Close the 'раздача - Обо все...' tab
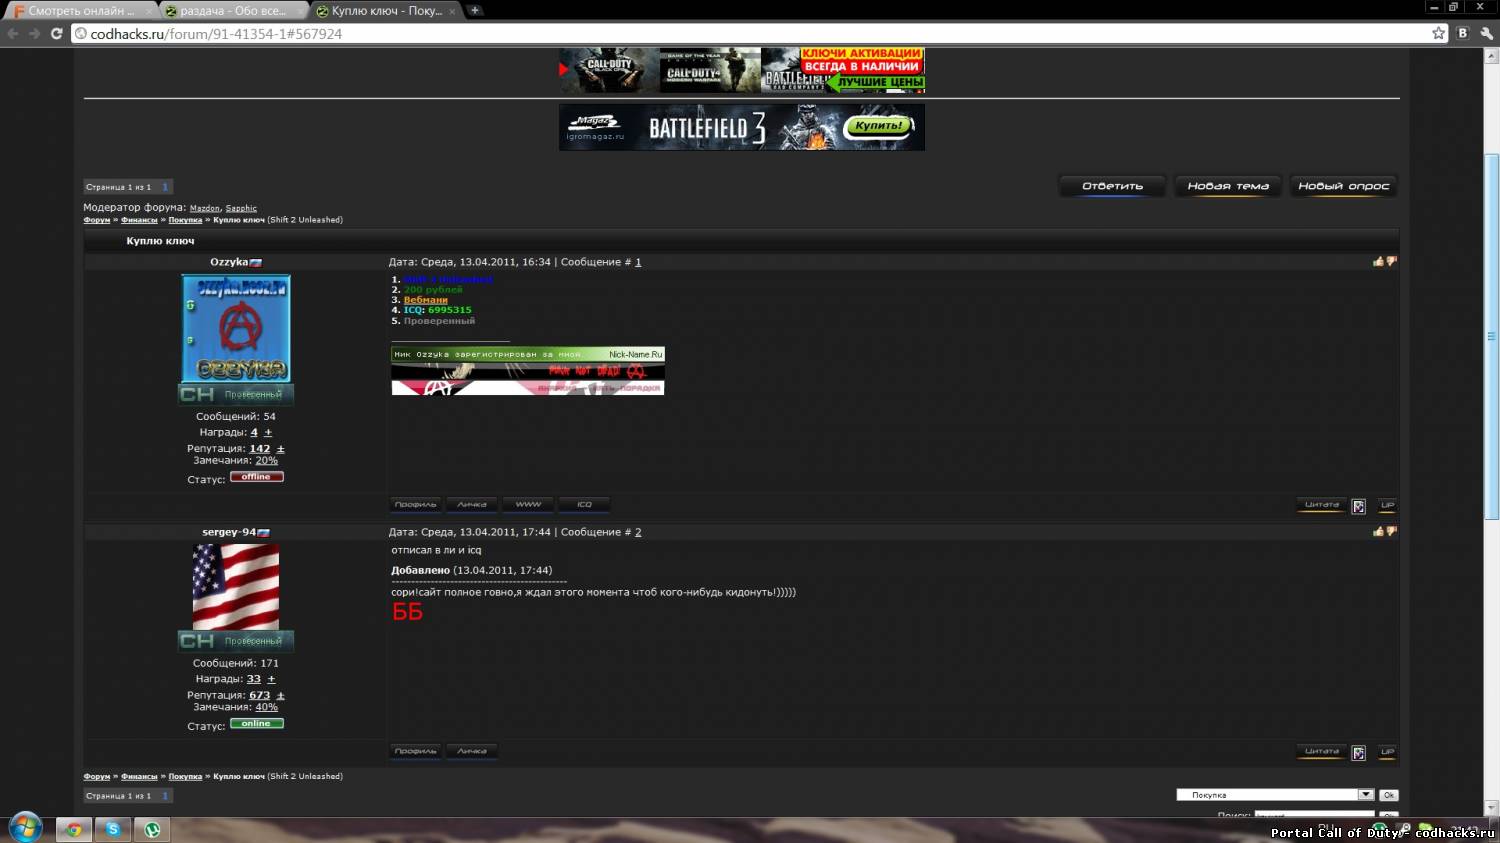1500x843 pixels. (x=303, y=11)
